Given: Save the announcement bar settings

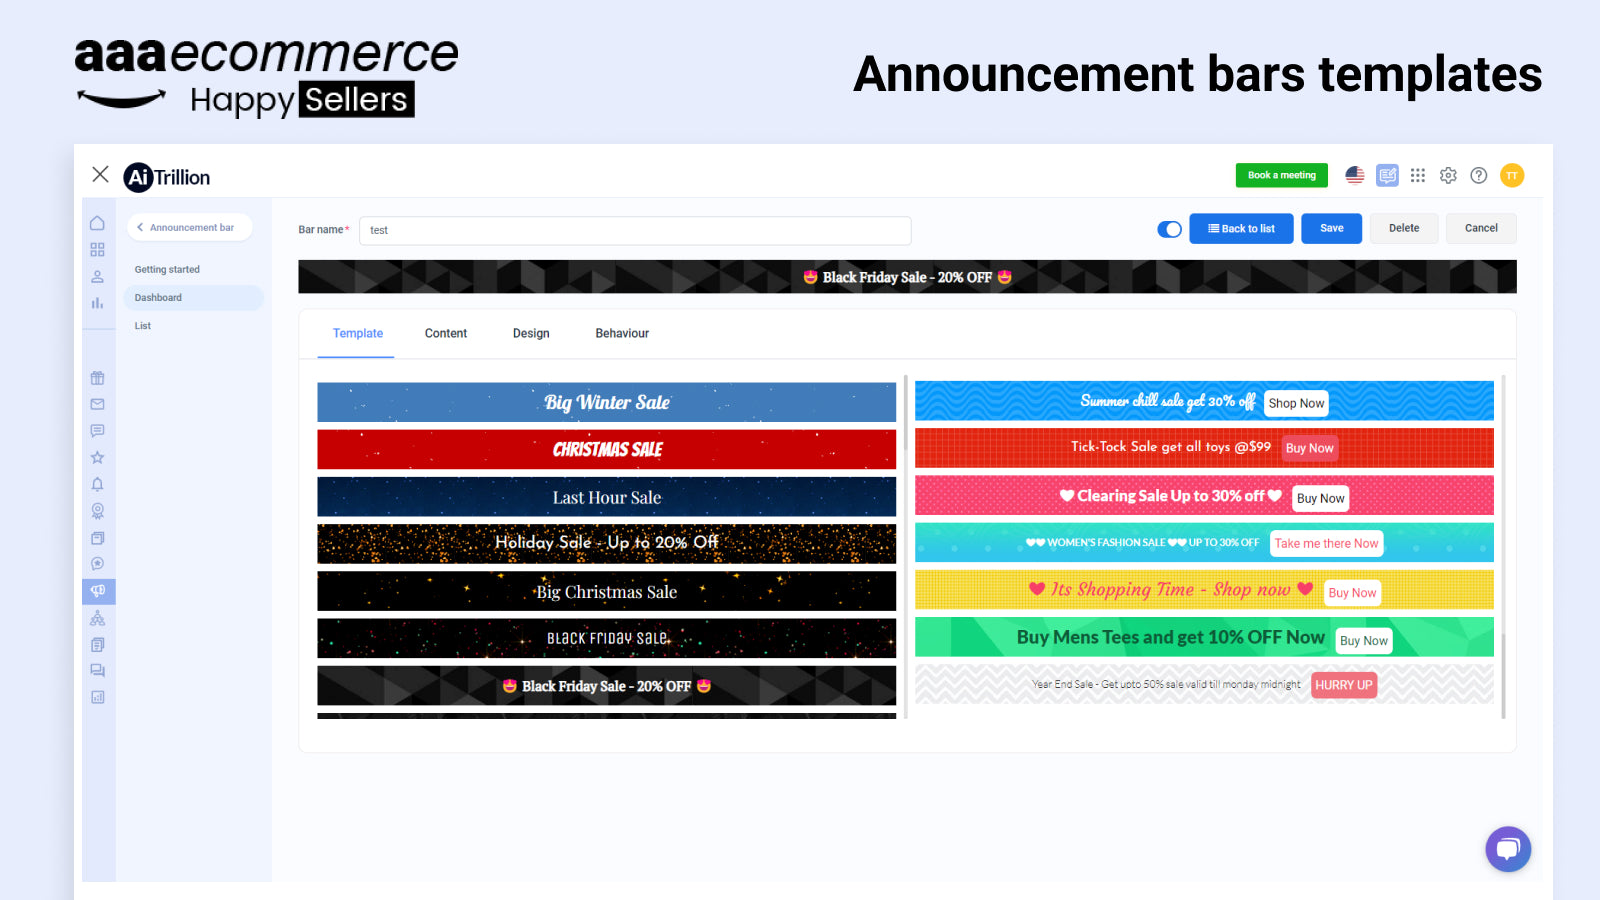Looking at the screenshot, I should click(x=1331, y=228).
